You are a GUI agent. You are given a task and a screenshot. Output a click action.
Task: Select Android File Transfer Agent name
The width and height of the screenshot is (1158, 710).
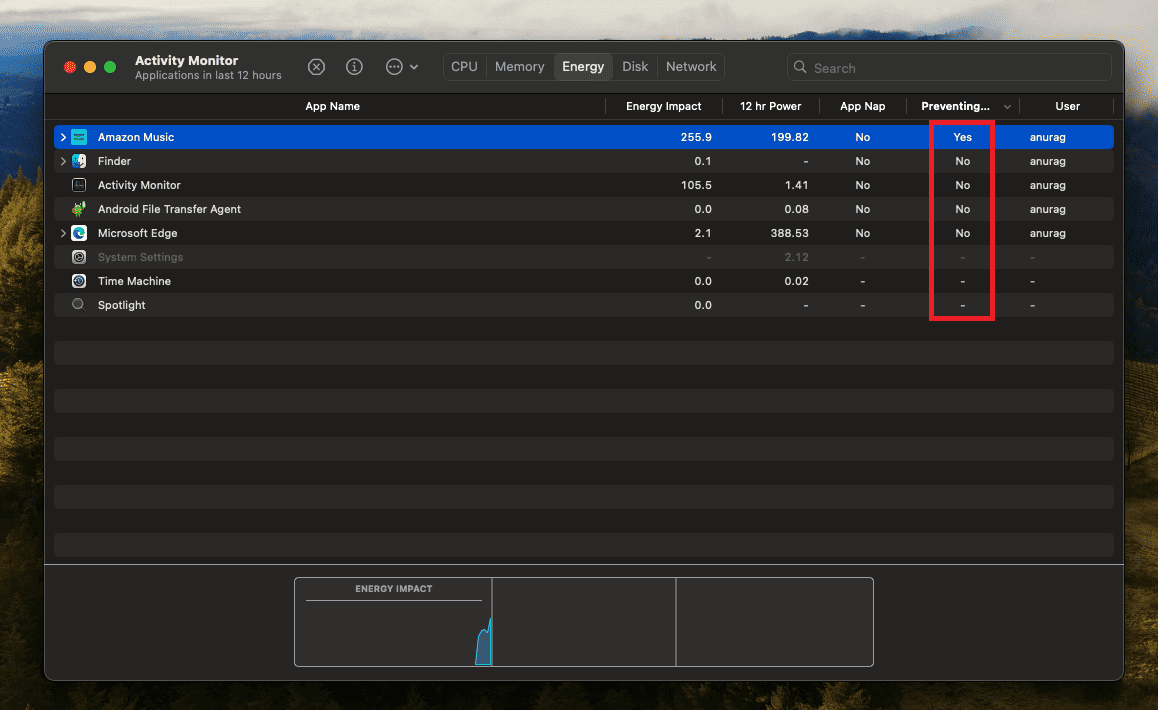pyautogui.click(x=169, y=209)
